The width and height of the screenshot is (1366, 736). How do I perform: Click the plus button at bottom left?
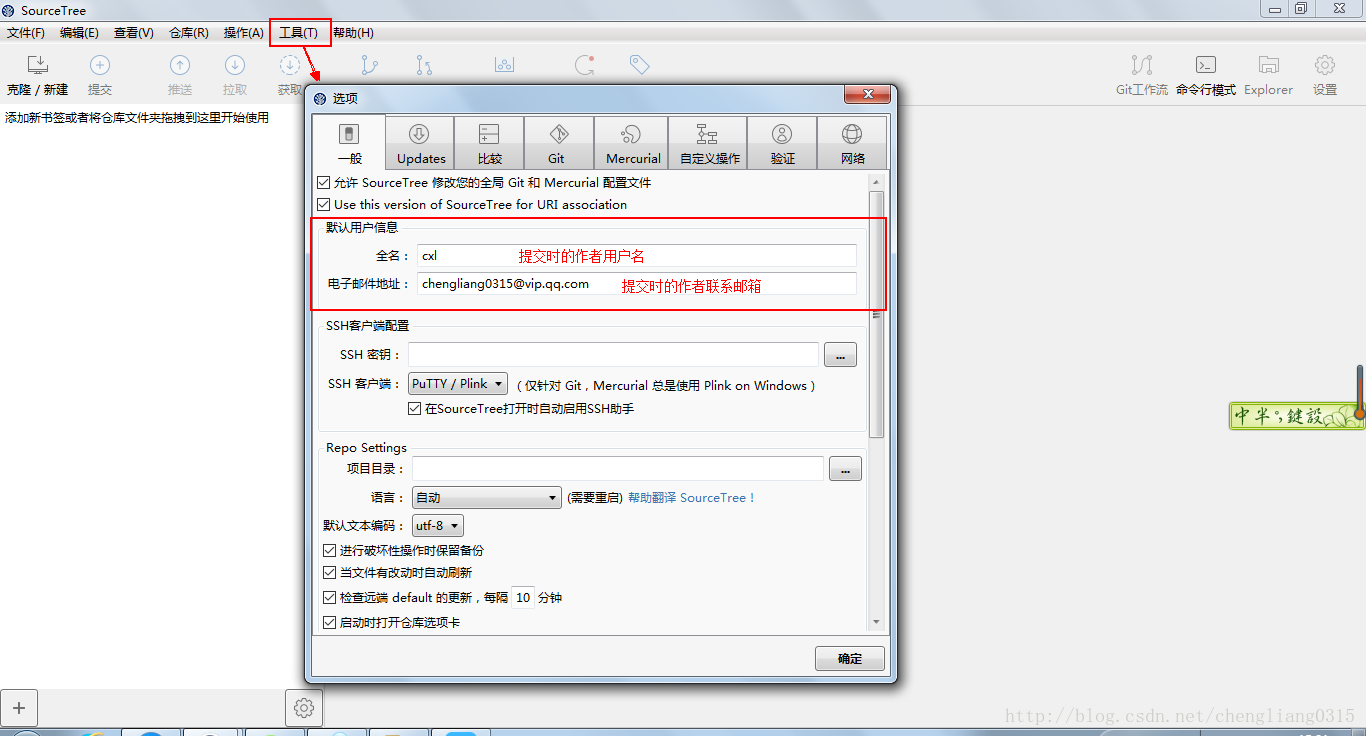[x=19, y=708]
